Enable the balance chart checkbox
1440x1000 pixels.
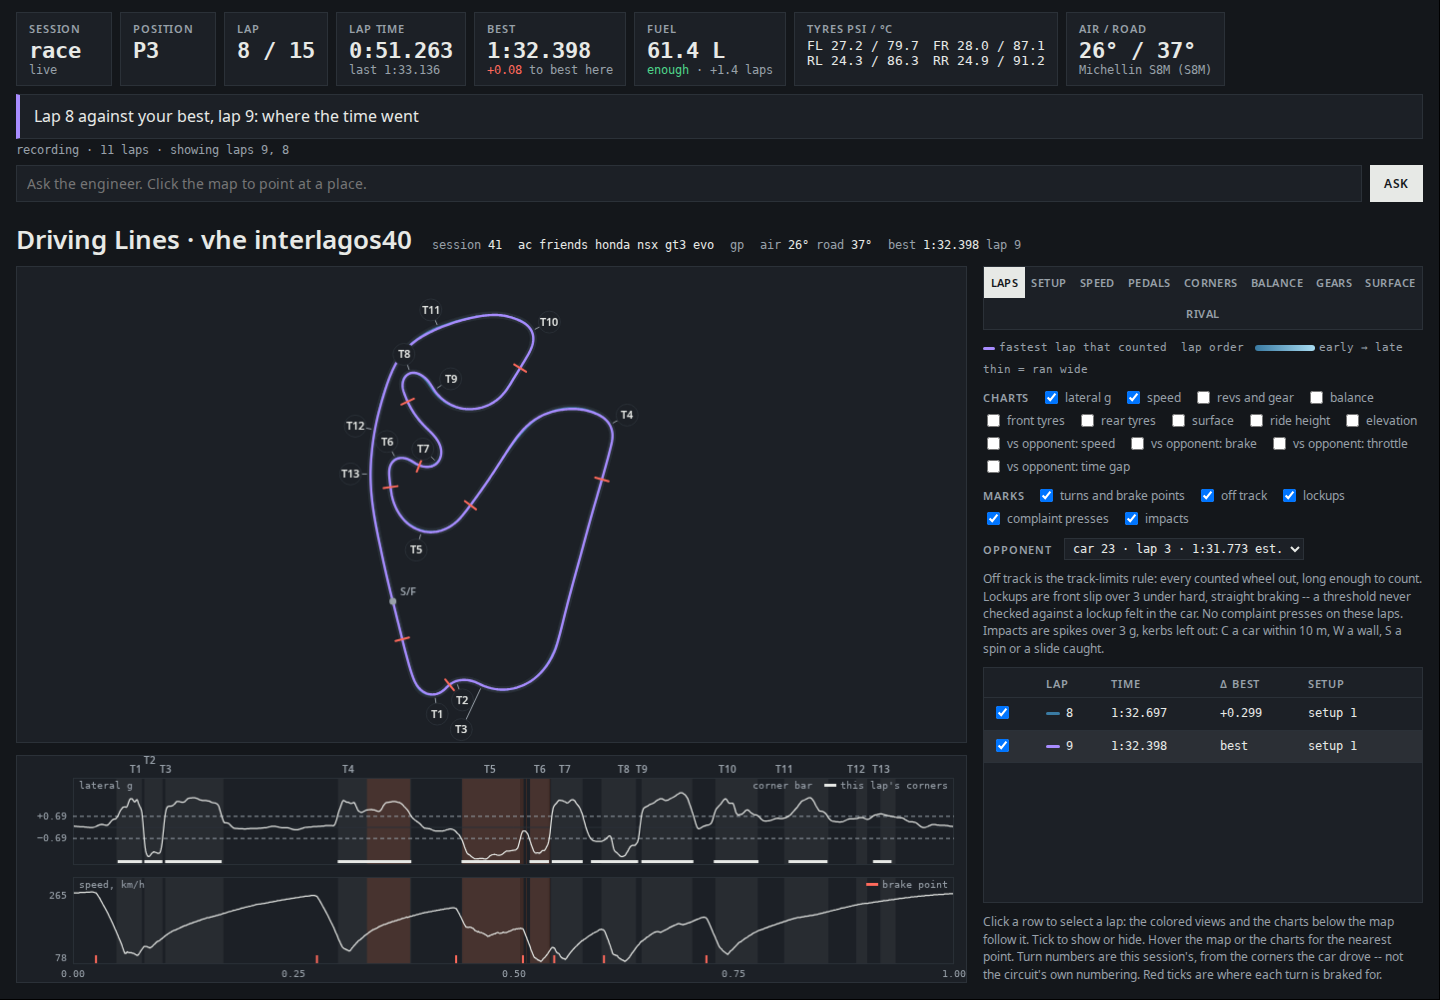pos(1316,398)
